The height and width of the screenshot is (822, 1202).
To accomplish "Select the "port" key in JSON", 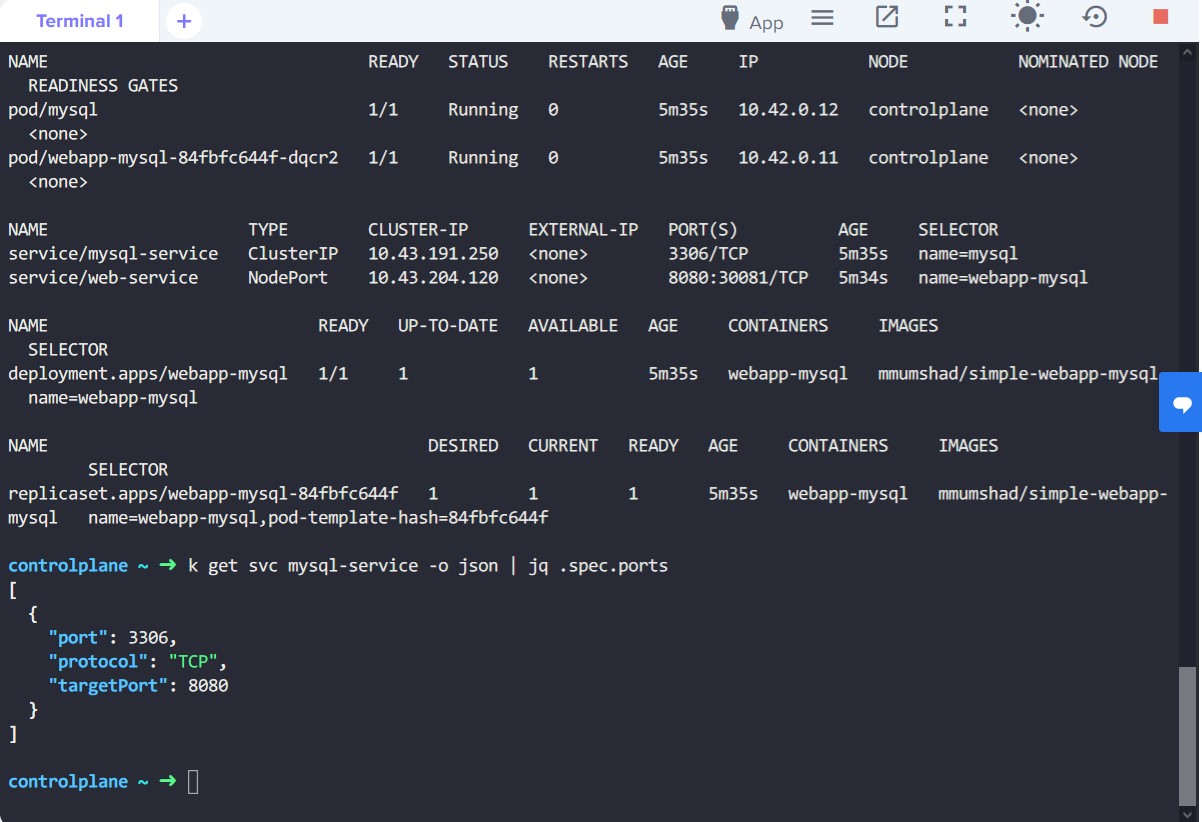I will [78, 638].
